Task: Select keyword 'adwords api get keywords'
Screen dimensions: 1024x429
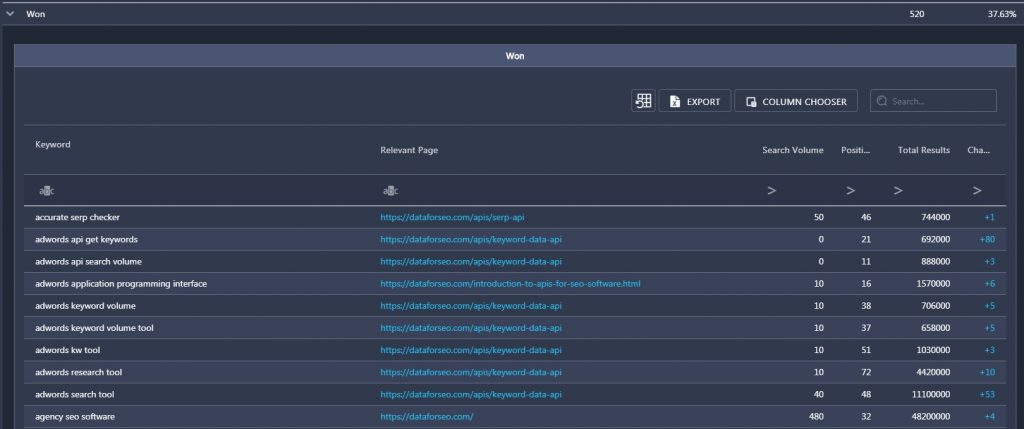Action: pos(86,240)
